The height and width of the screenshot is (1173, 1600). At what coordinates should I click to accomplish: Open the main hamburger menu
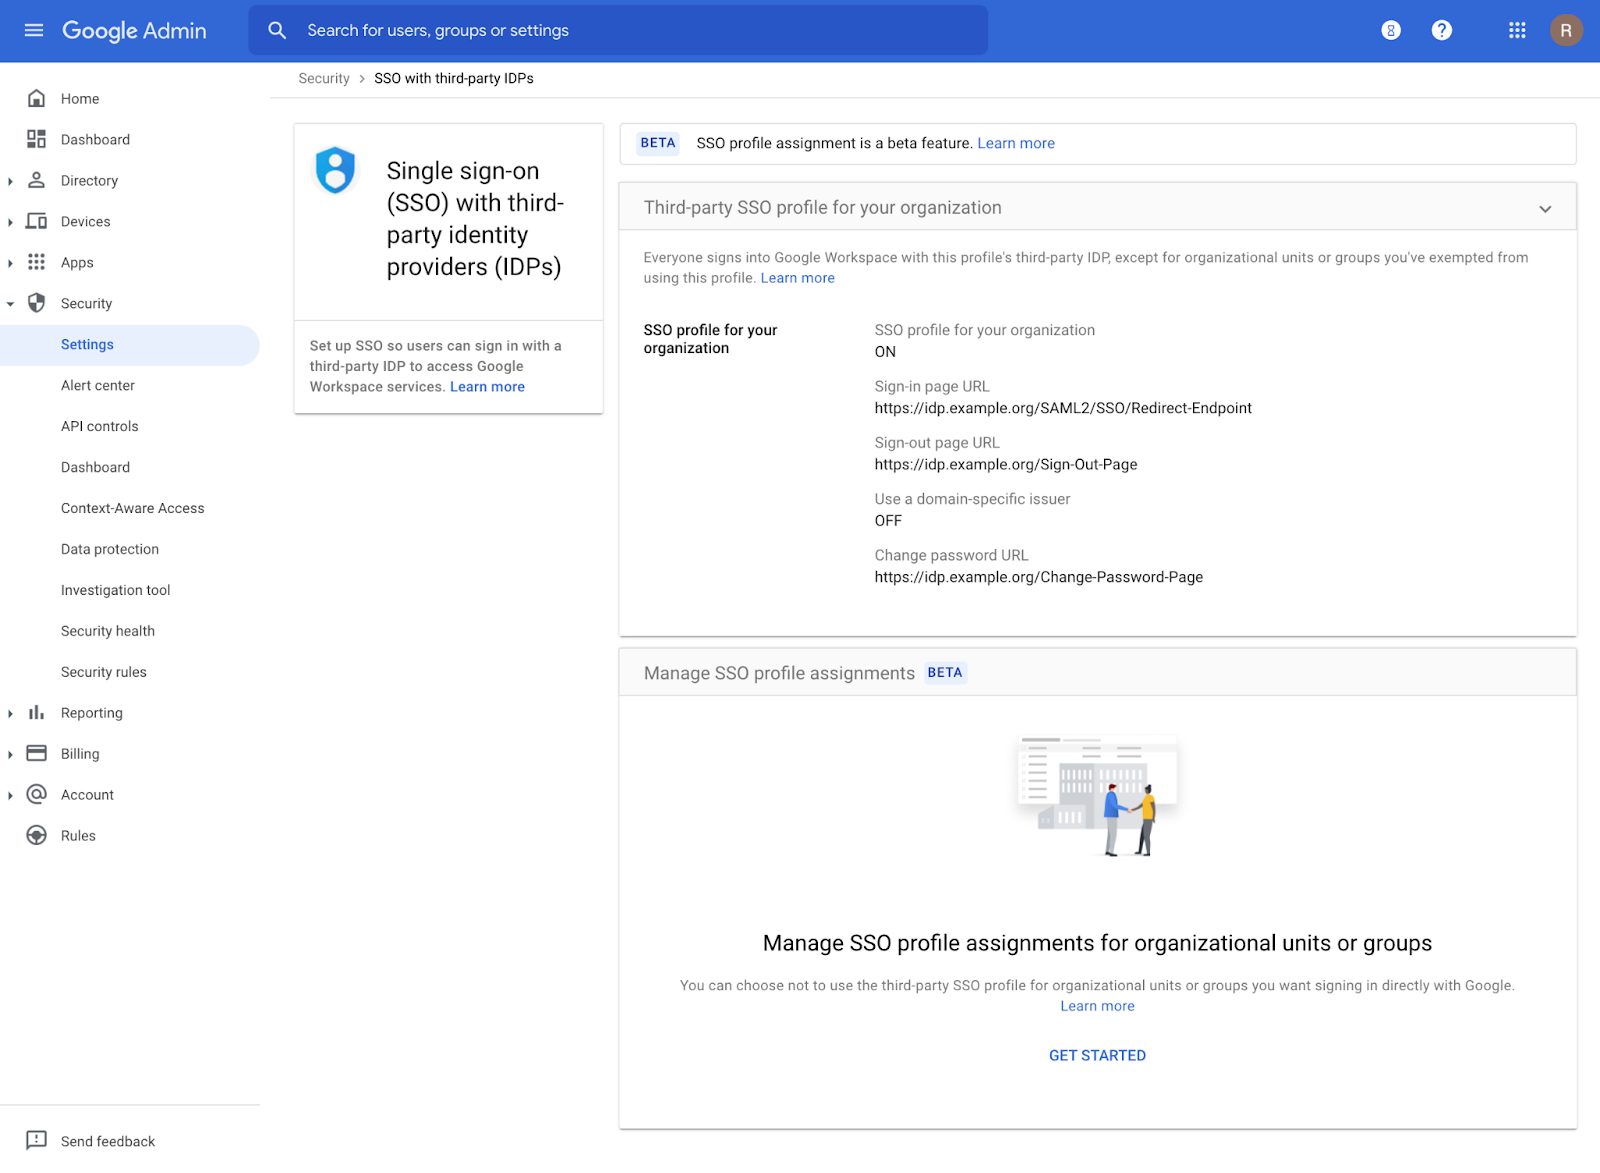[34, 30]
